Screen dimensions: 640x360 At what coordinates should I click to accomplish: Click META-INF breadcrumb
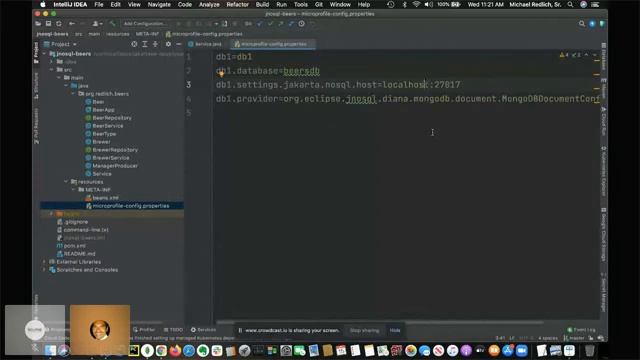(x=147, y=34)
